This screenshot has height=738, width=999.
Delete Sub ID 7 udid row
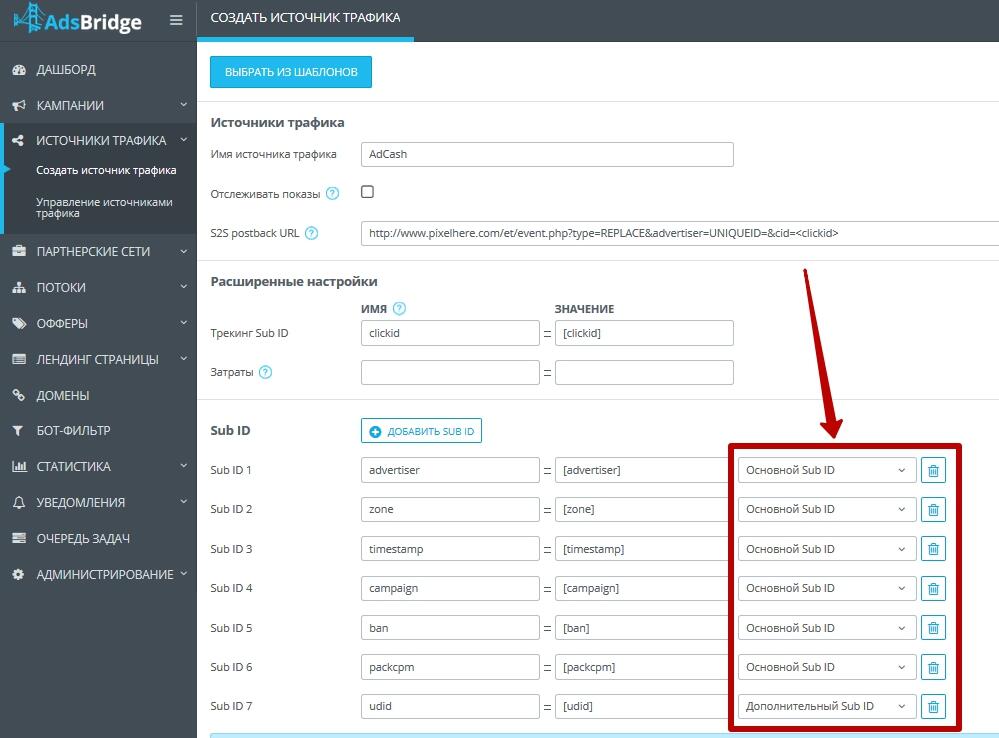933,706
